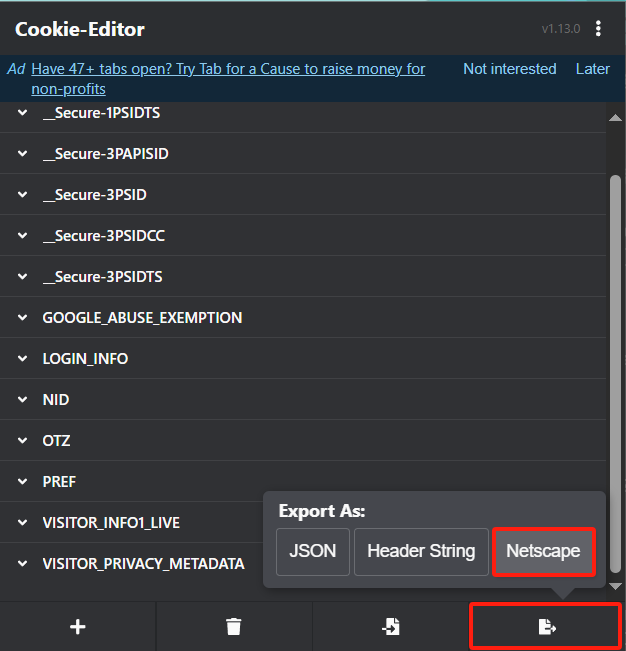Screen dimensions: 626x651
Task: Expand the NID cookie chevron
Action: [x=22, y=399]
